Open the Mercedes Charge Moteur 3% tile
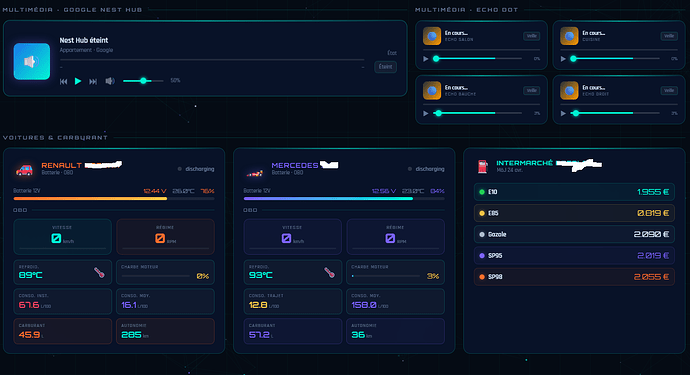The height and width of the screenshot is (375, 690). click(x=396, y=272)
